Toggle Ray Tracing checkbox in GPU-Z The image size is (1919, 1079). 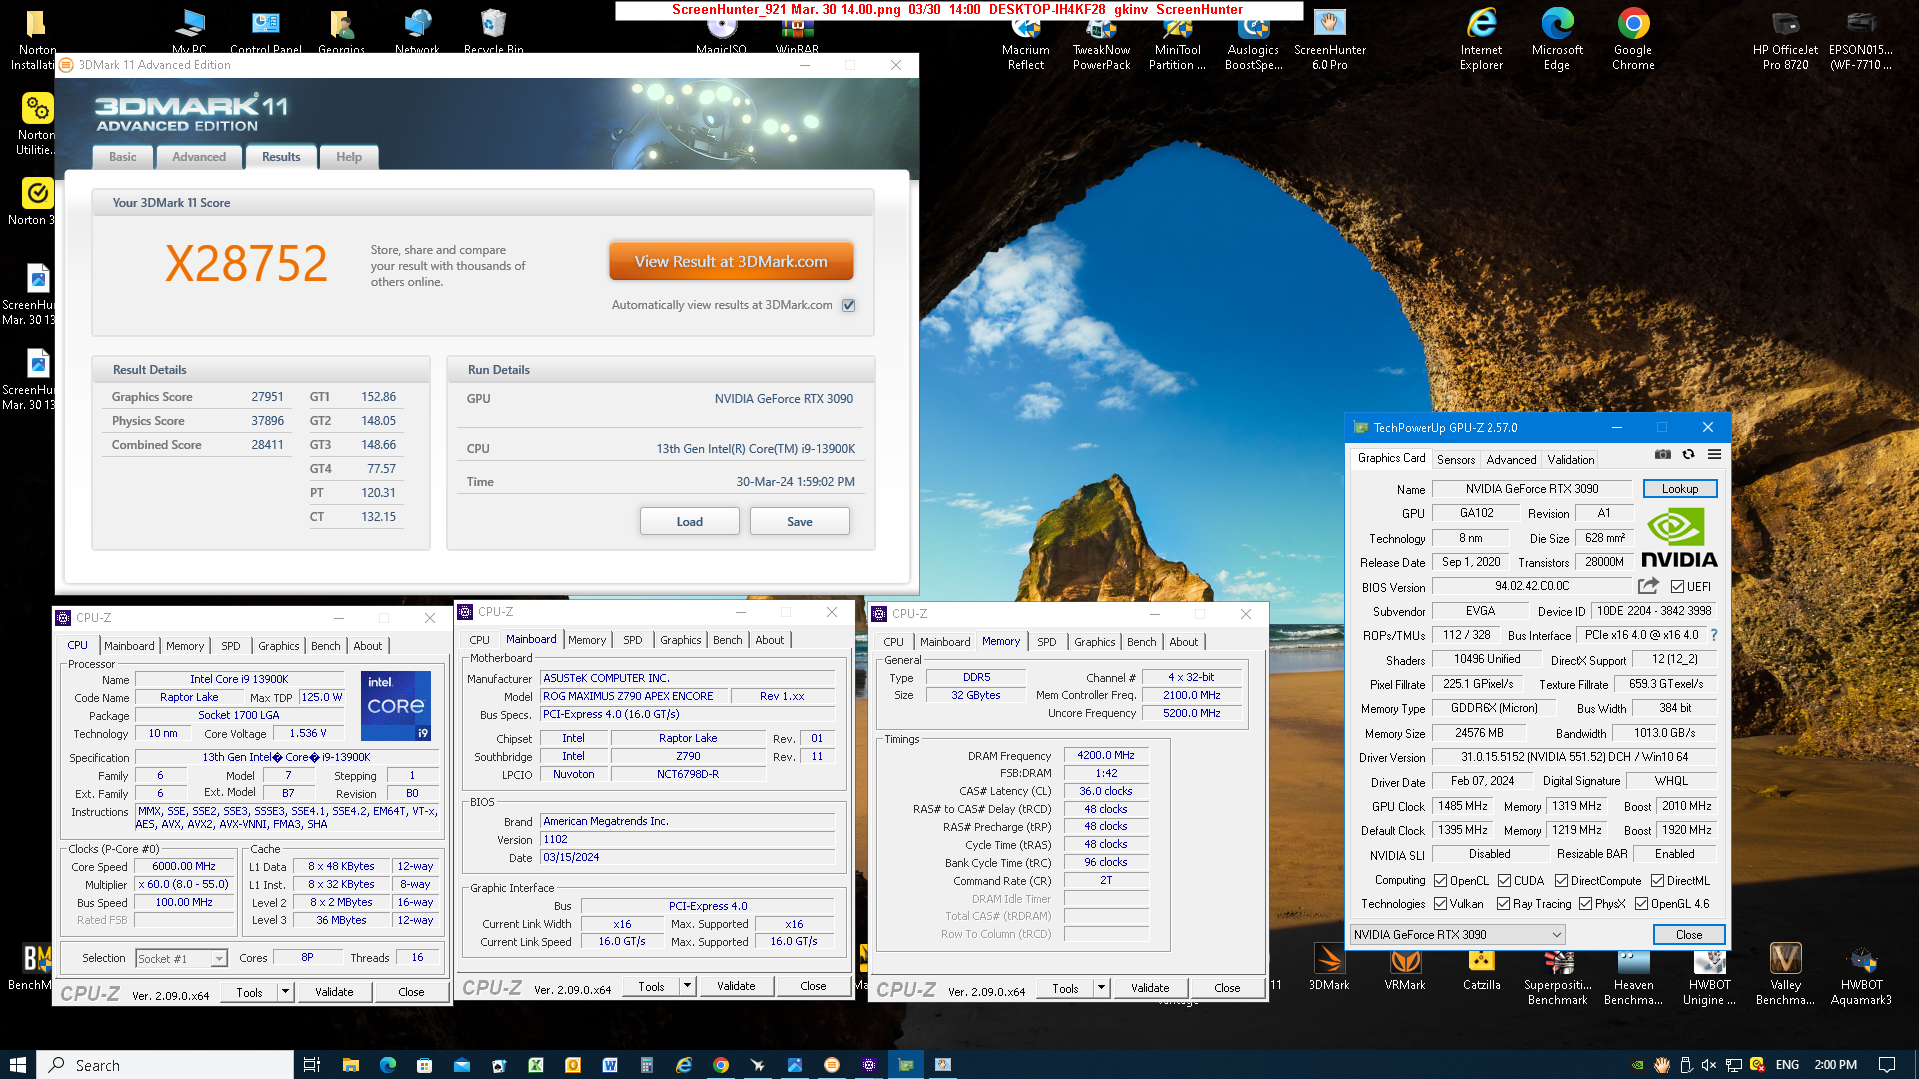click(x=1503, y=904)
